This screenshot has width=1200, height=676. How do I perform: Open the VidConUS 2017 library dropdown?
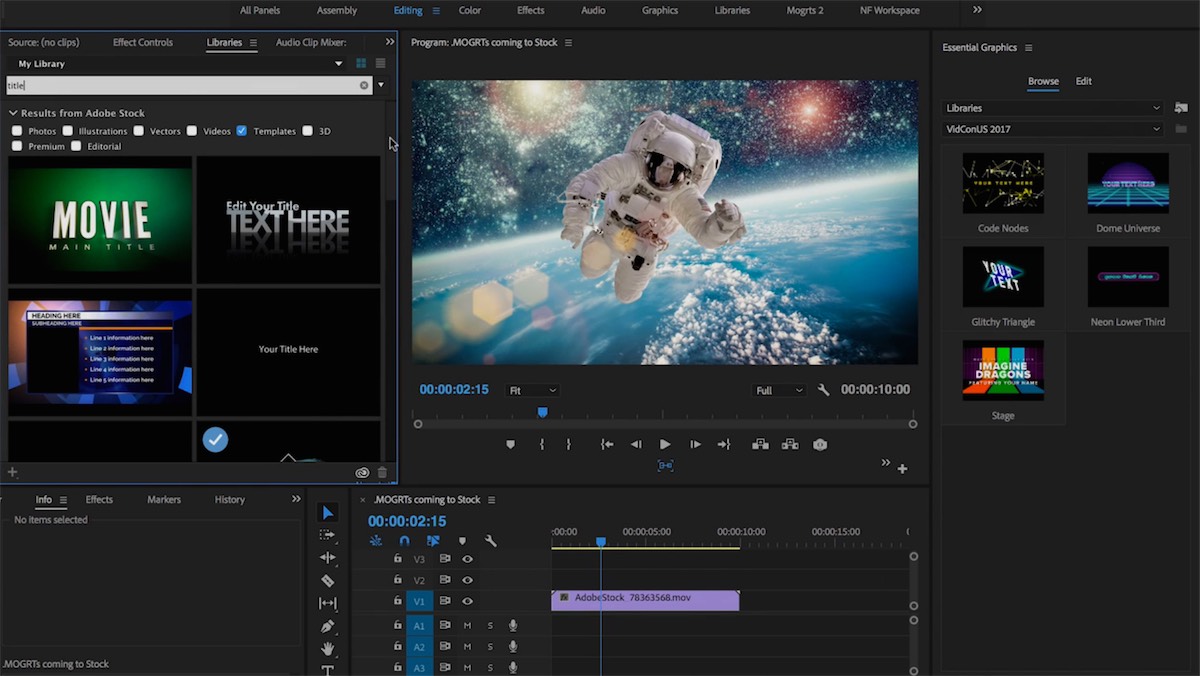[x=1052, y=128]
